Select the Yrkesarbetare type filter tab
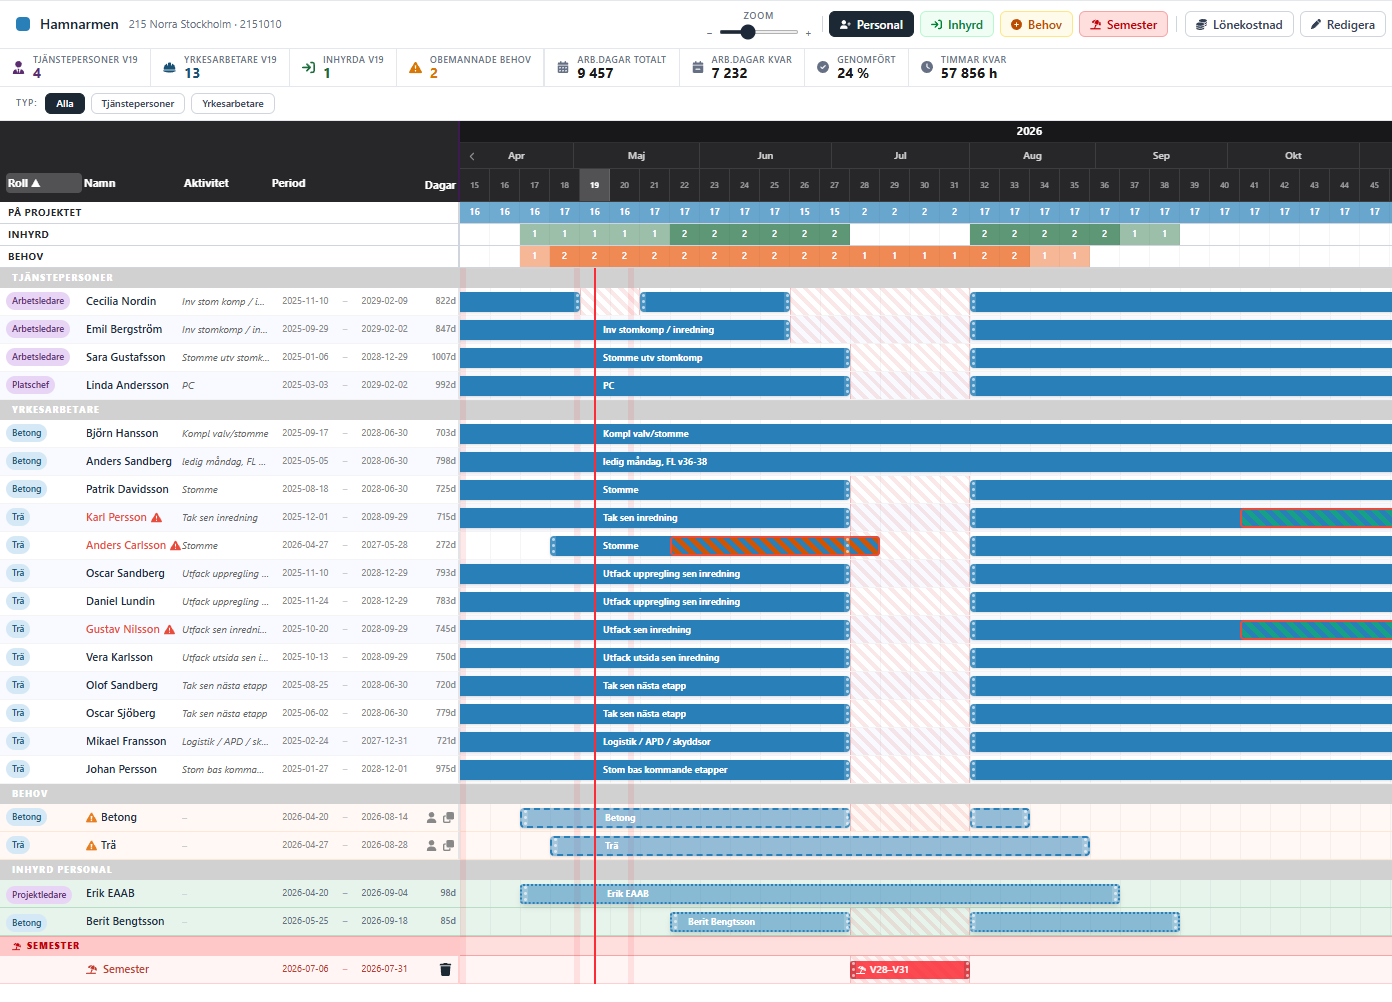This screenshot has width=1392, height=1002. (x=233, y=104)
